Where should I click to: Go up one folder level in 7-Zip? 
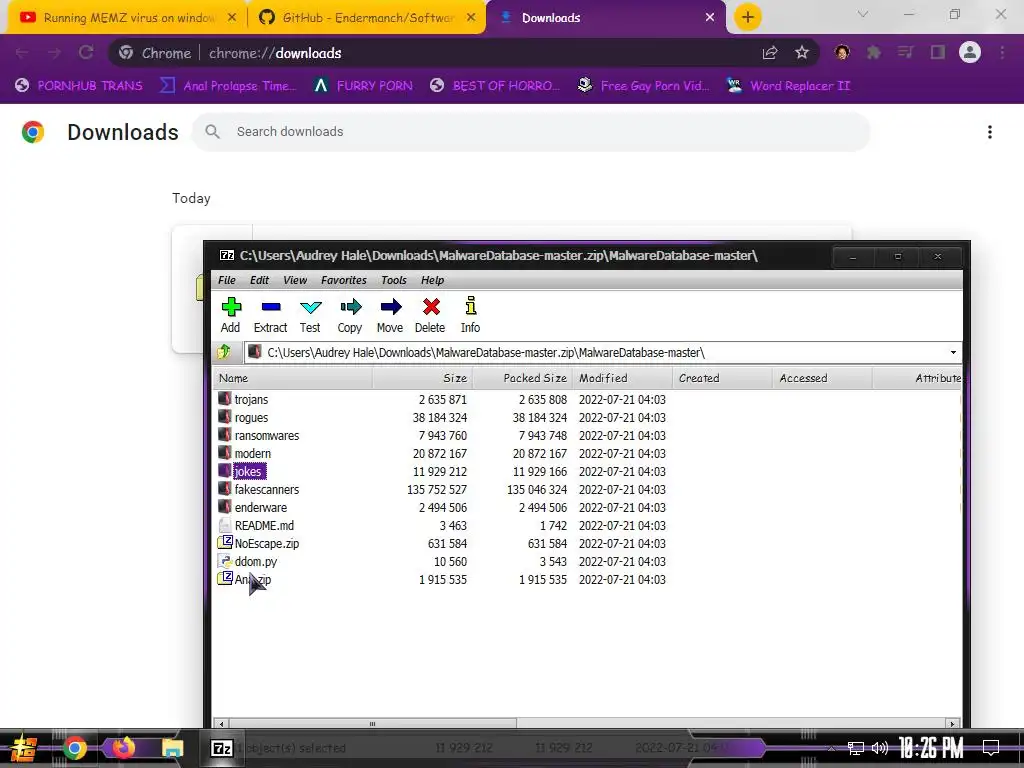(x=225, y=353)
